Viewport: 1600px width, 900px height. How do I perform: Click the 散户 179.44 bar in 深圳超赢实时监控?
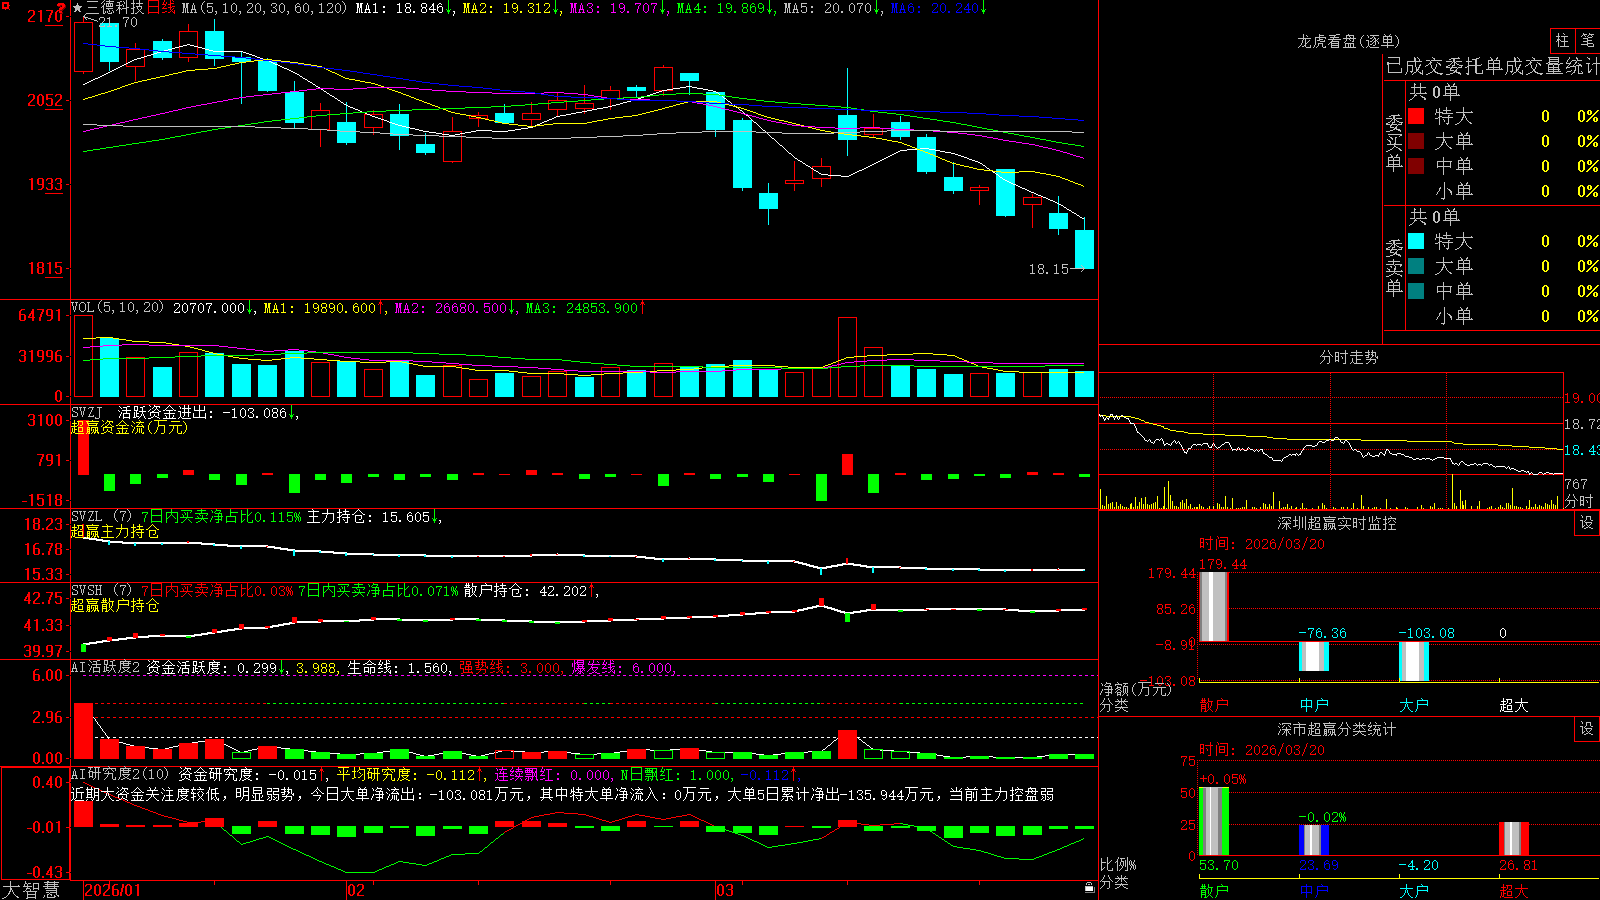1214,607
